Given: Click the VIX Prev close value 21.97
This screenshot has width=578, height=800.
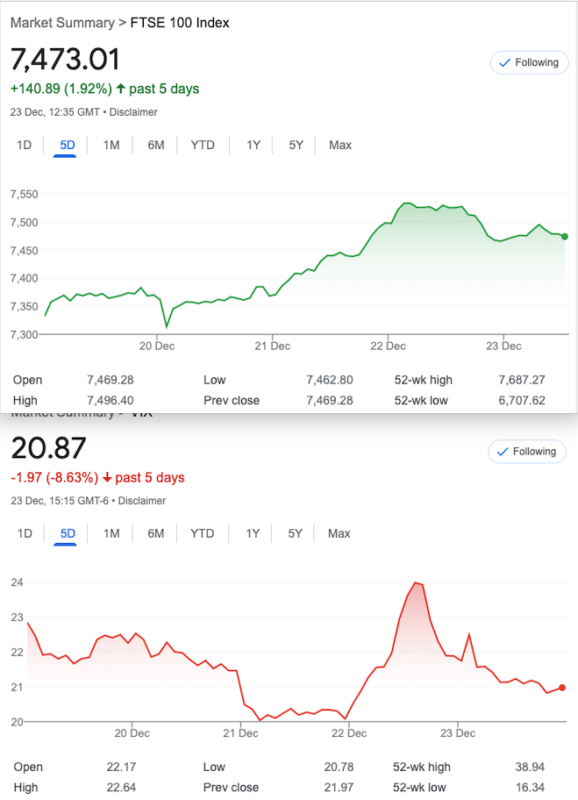Looking at the screenshot, I should click(x=339, y=787).
